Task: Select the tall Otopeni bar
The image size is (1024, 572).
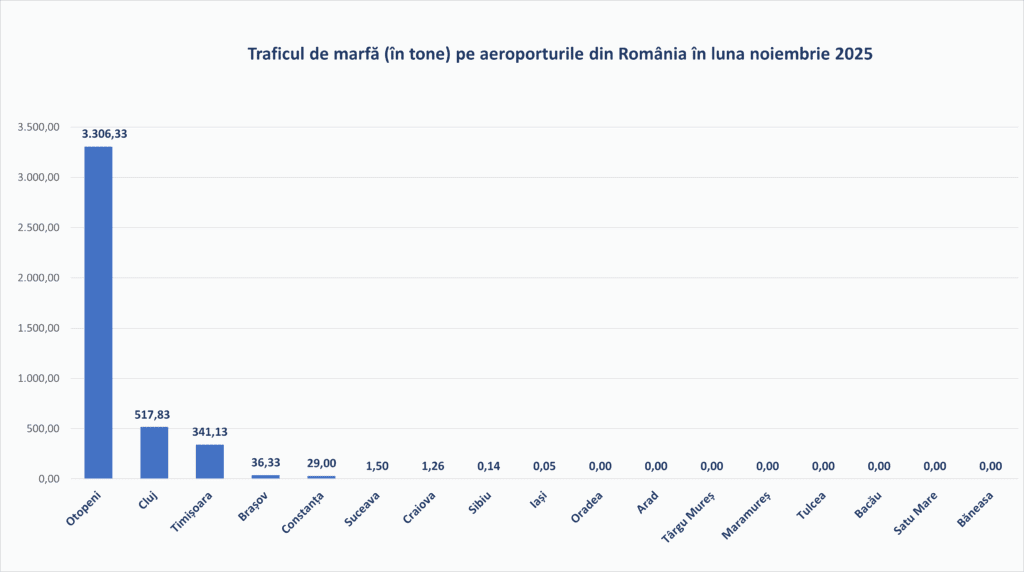Action: pos(98,312)
